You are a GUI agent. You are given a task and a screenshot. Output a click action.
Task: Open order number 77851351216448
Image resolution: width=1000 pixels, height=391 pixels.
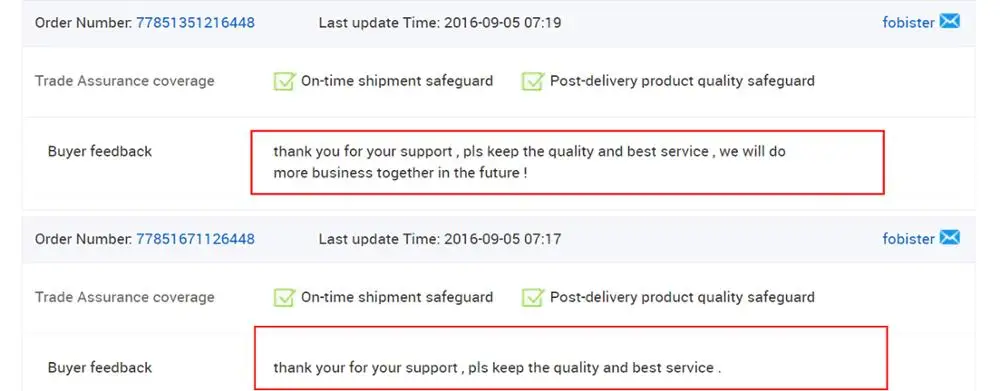click(x=195, y=23)
